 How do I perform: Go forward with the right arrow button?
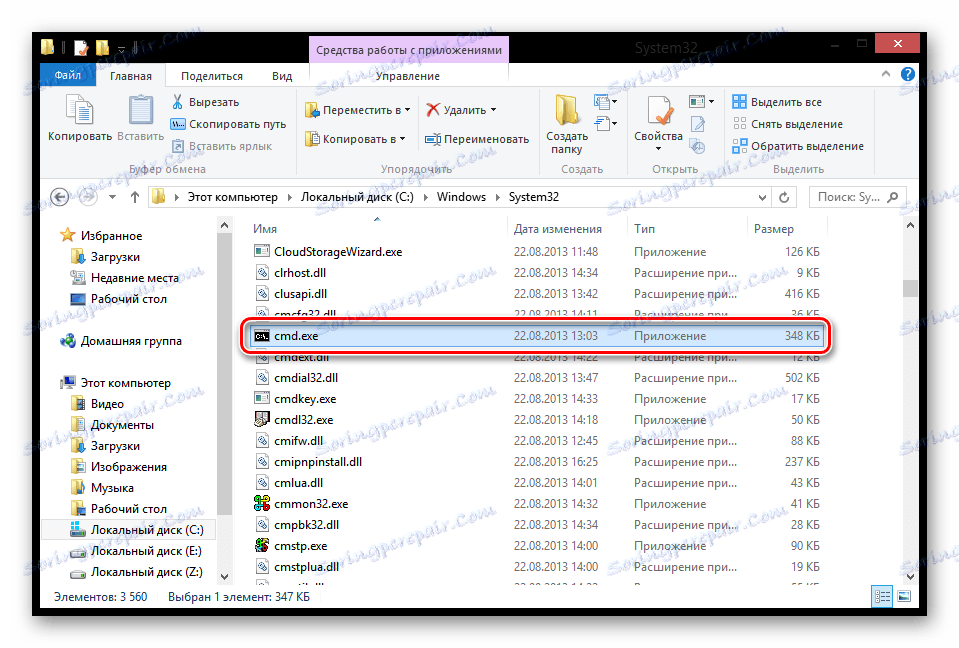point(88,197)
